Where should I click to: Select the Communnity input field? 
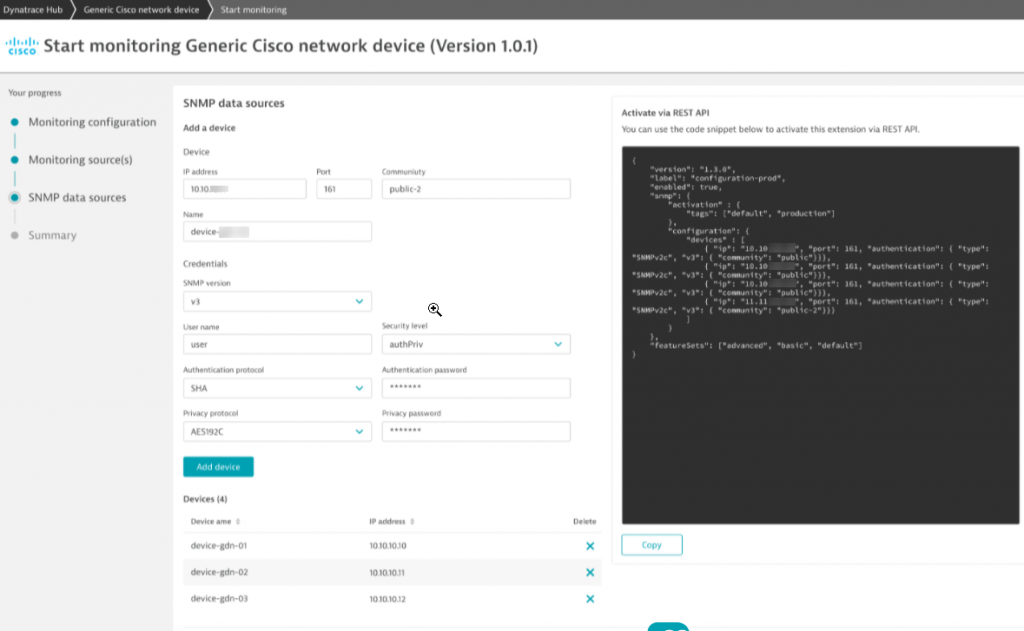(476, 188)
